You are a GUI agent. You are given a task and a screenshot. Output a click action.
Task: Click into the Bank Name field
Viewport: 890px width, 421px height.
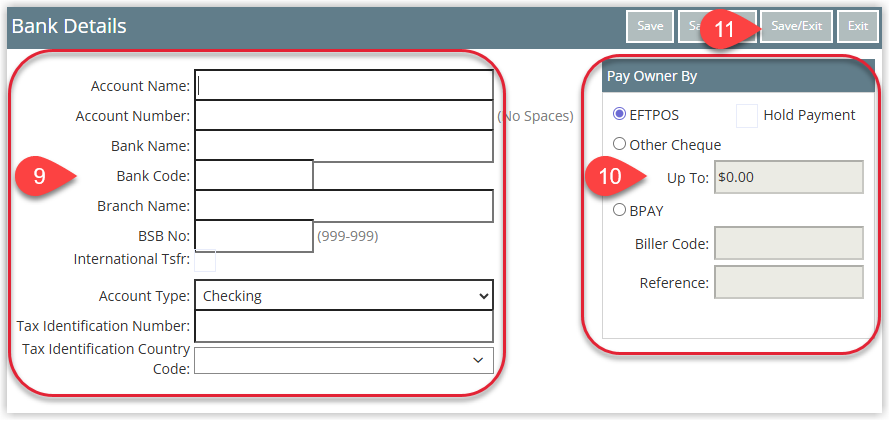coord(344,146)
